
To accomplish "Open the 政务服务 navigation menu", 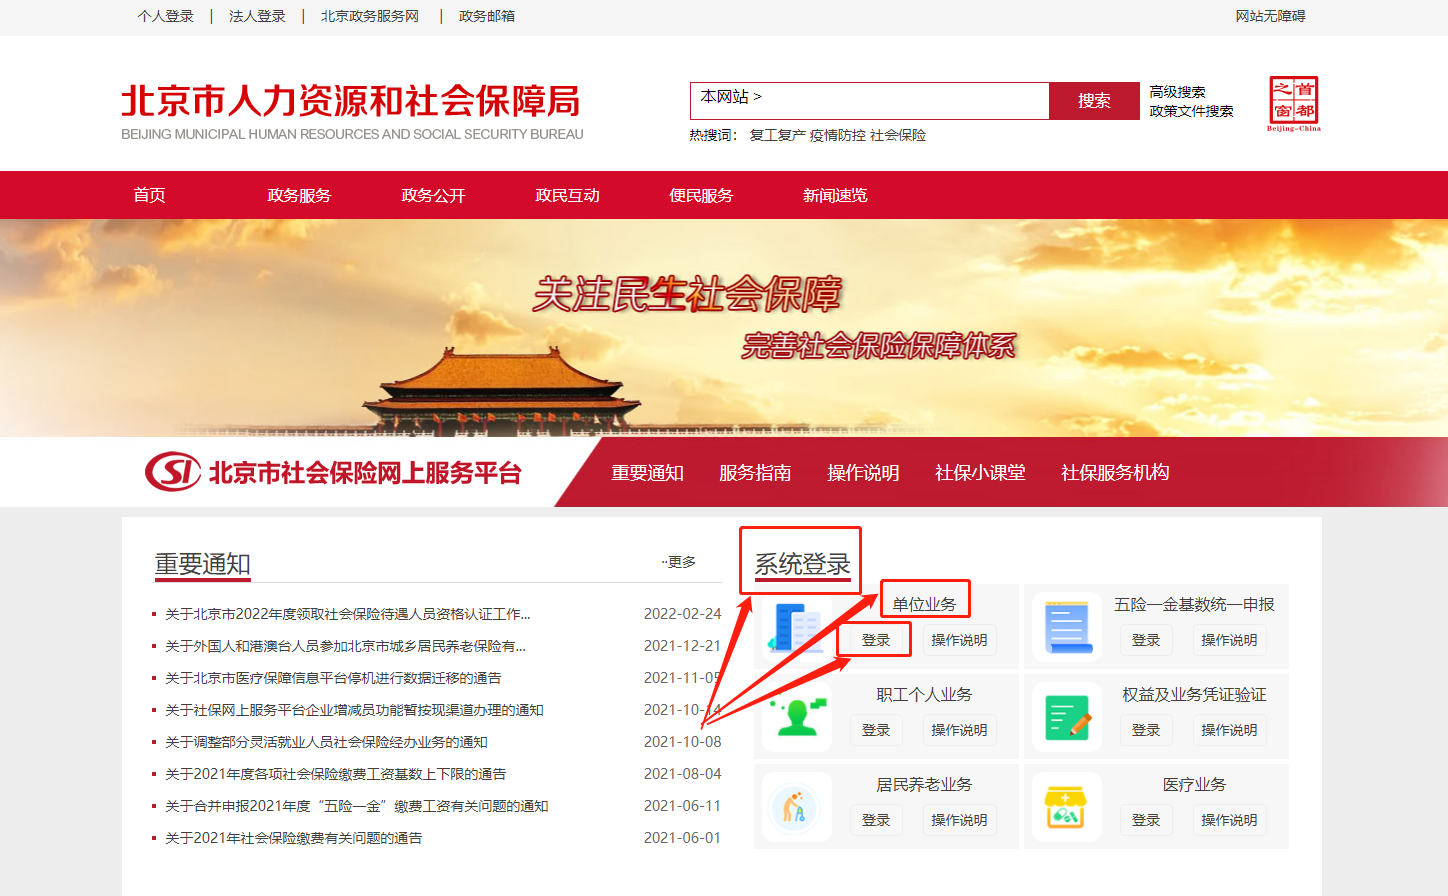I will pos(299,195).
